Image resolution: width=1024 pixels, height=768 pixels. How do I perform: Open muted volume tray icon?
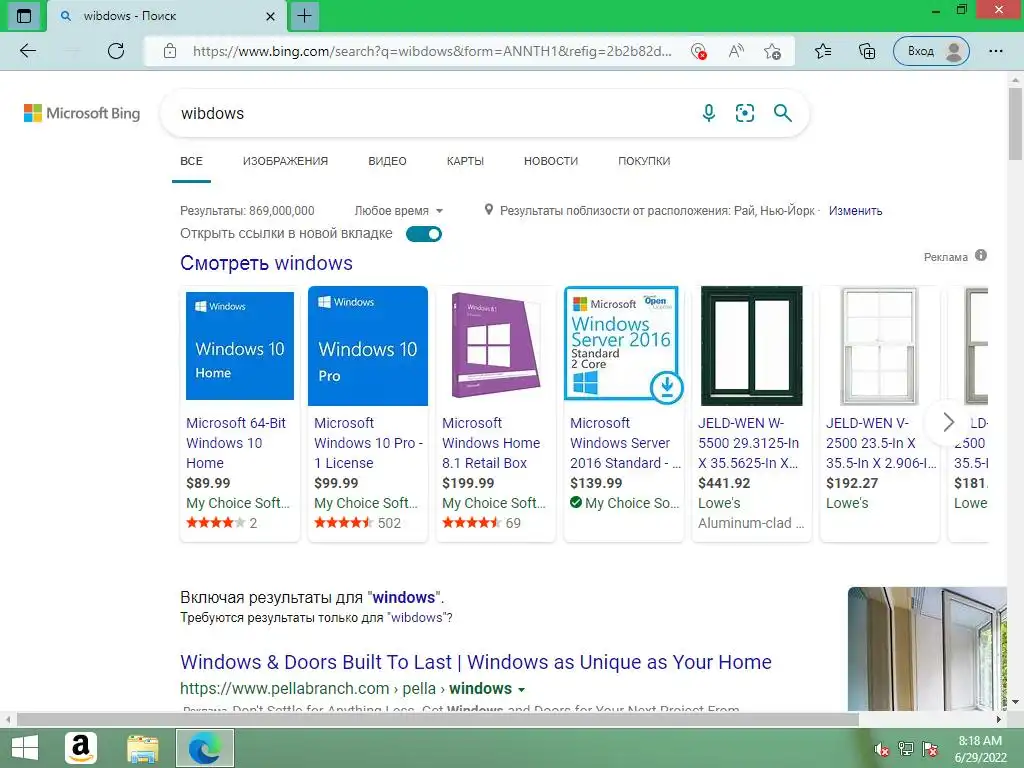pos(882,749)
